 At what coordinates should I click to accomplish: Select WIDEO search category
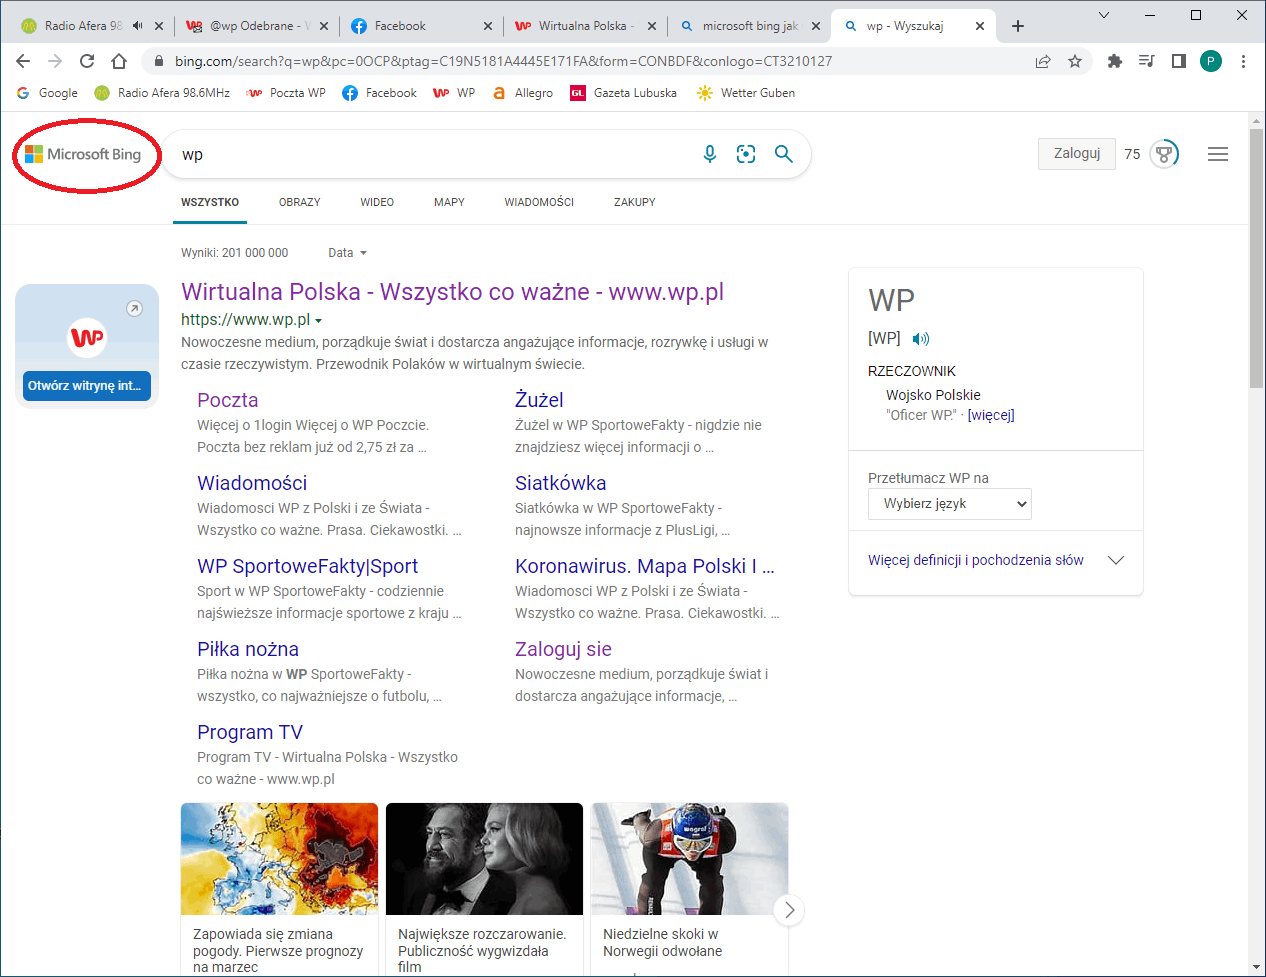(377, 202)
